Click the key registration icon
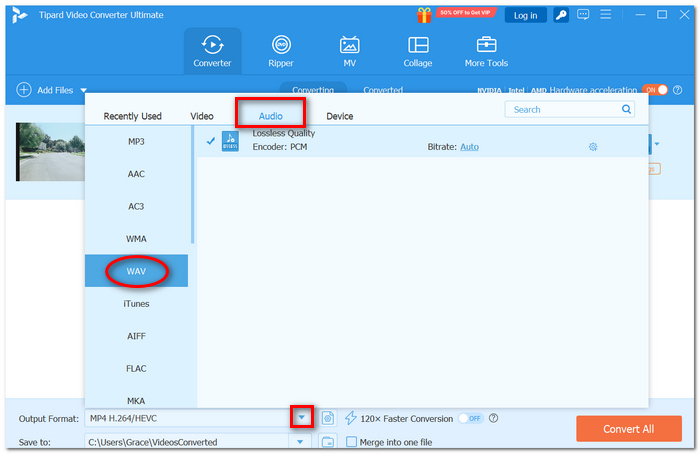 pyautogui.click(x=561, y=15)
